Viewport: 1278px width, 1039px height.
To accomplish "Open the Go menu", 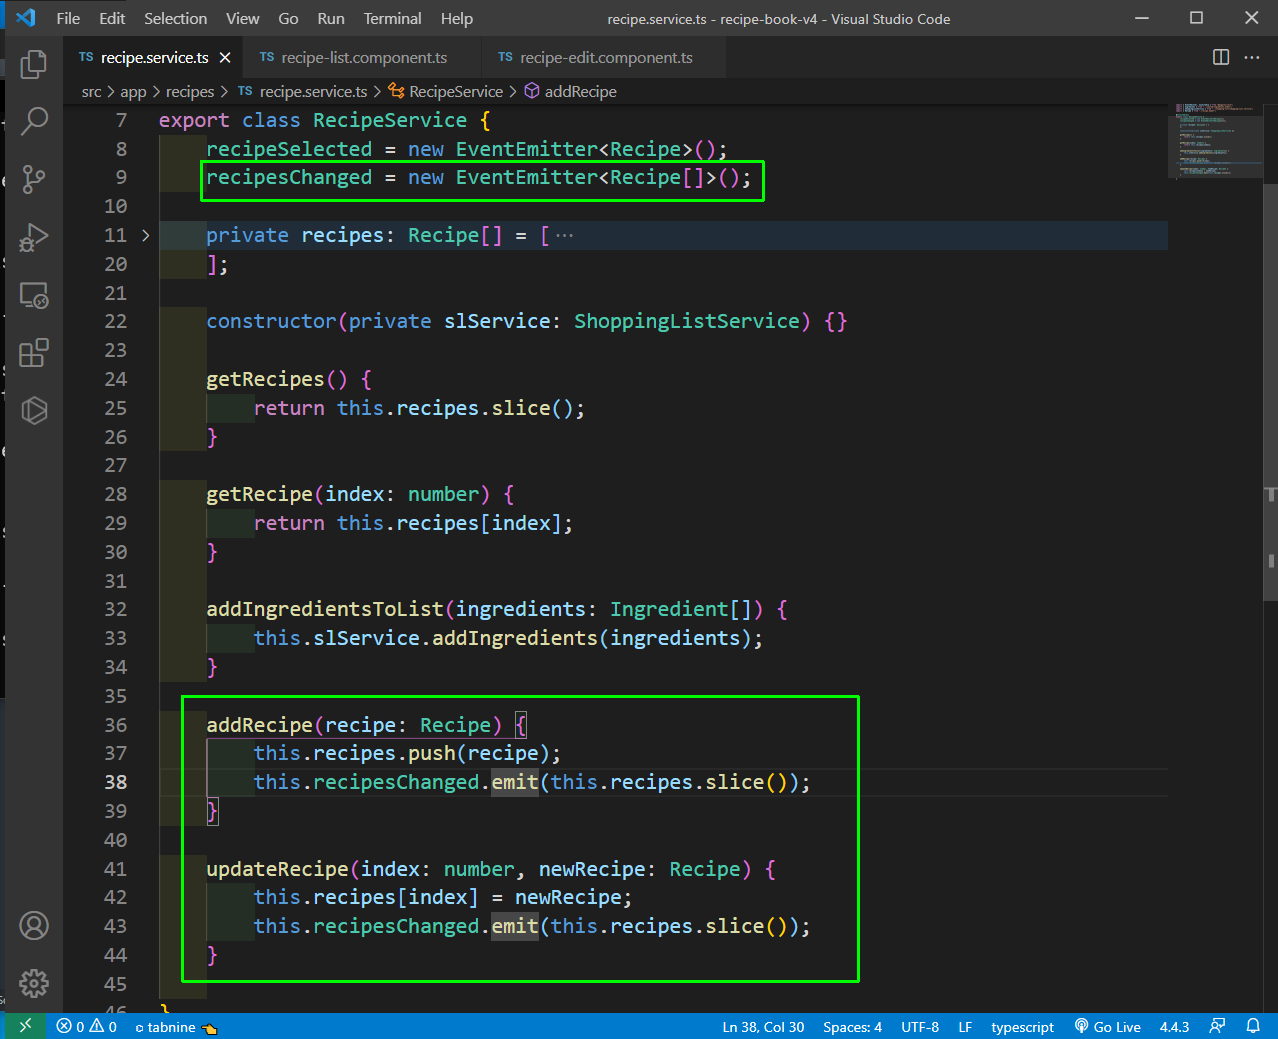I will (x=288, y=18).
